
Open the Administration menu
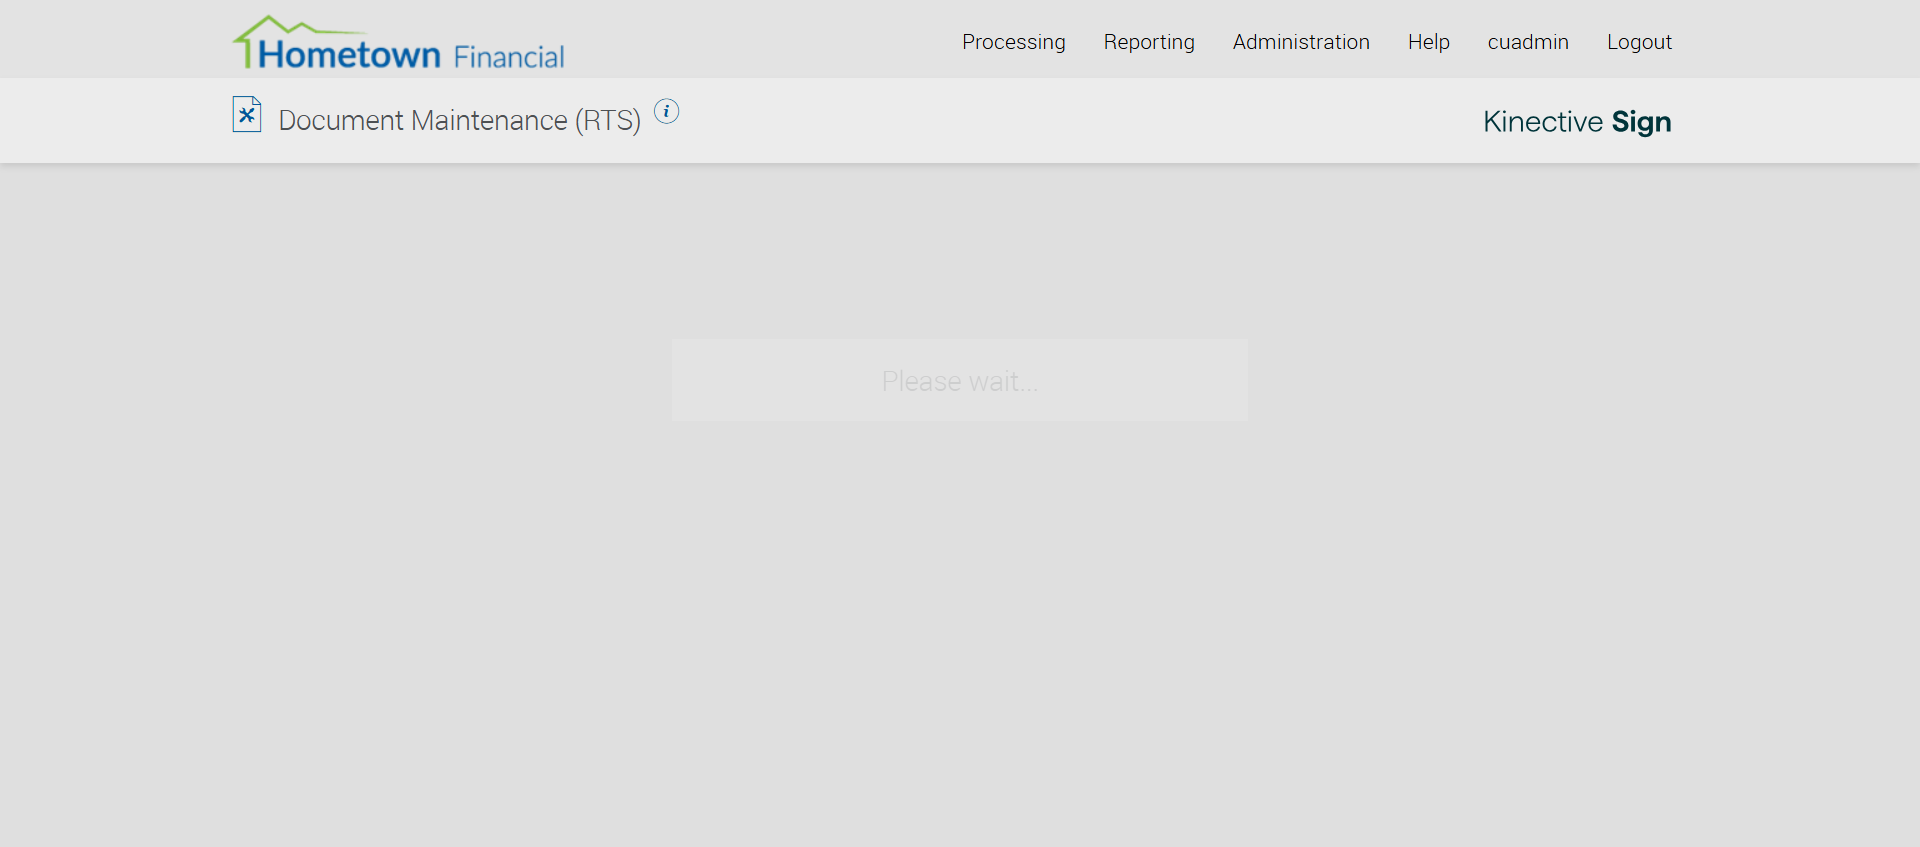click(x=1301, y=42)
